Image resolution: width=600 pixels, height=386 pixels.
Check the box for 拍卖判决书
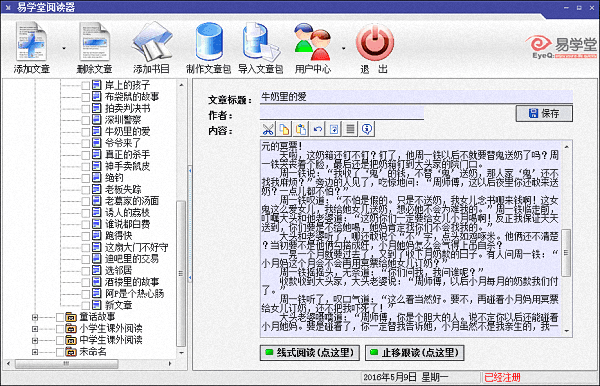pos(86,108)
